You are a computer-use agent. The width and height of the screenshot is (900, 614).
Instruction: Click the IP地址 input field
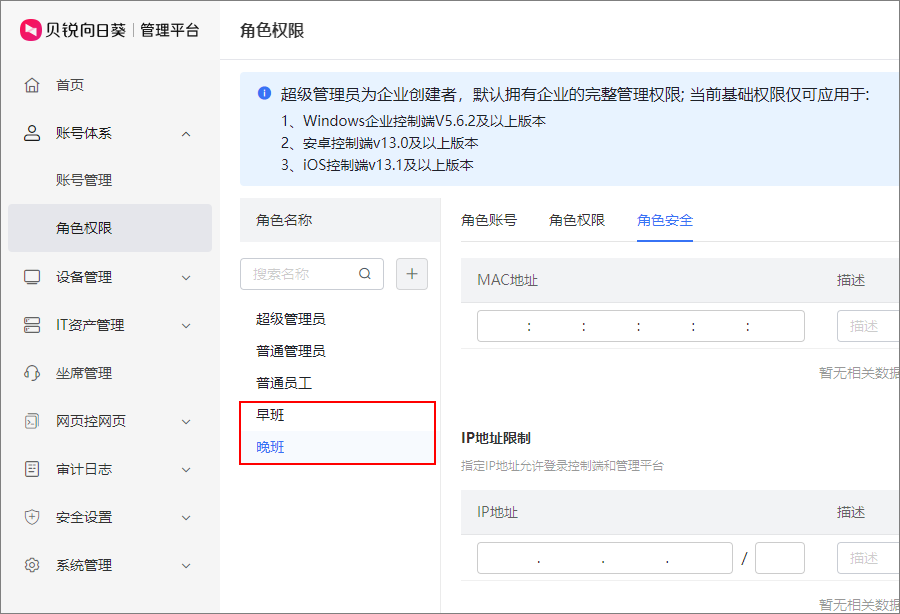tap(604, 558)
